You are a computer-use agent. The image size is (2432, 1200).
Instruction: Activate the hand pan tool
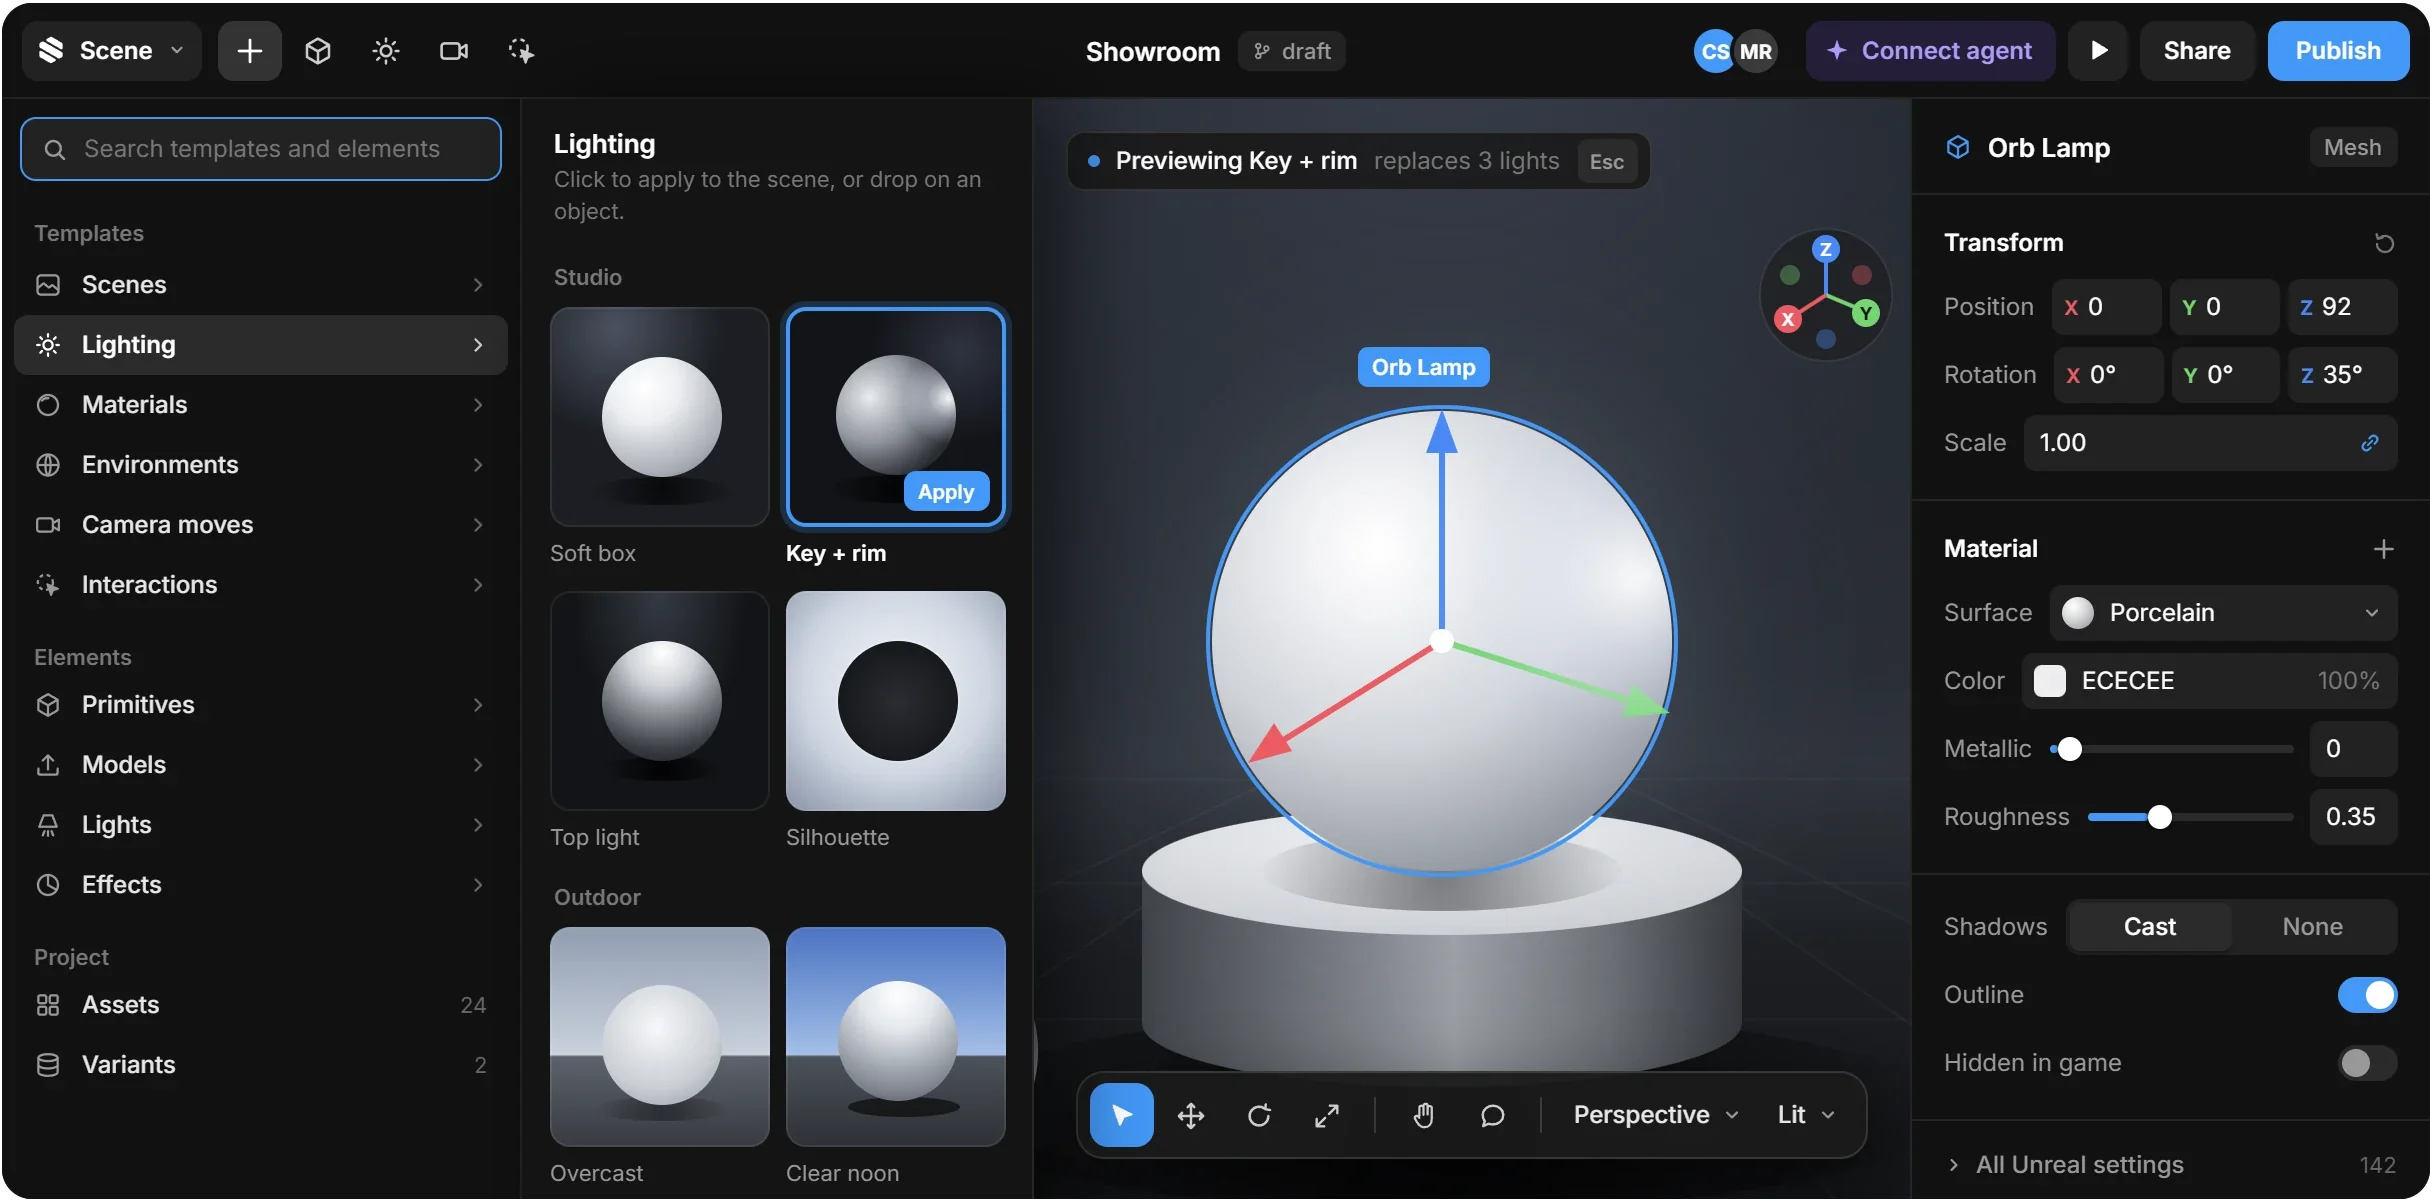(x=1423, y=1115)
